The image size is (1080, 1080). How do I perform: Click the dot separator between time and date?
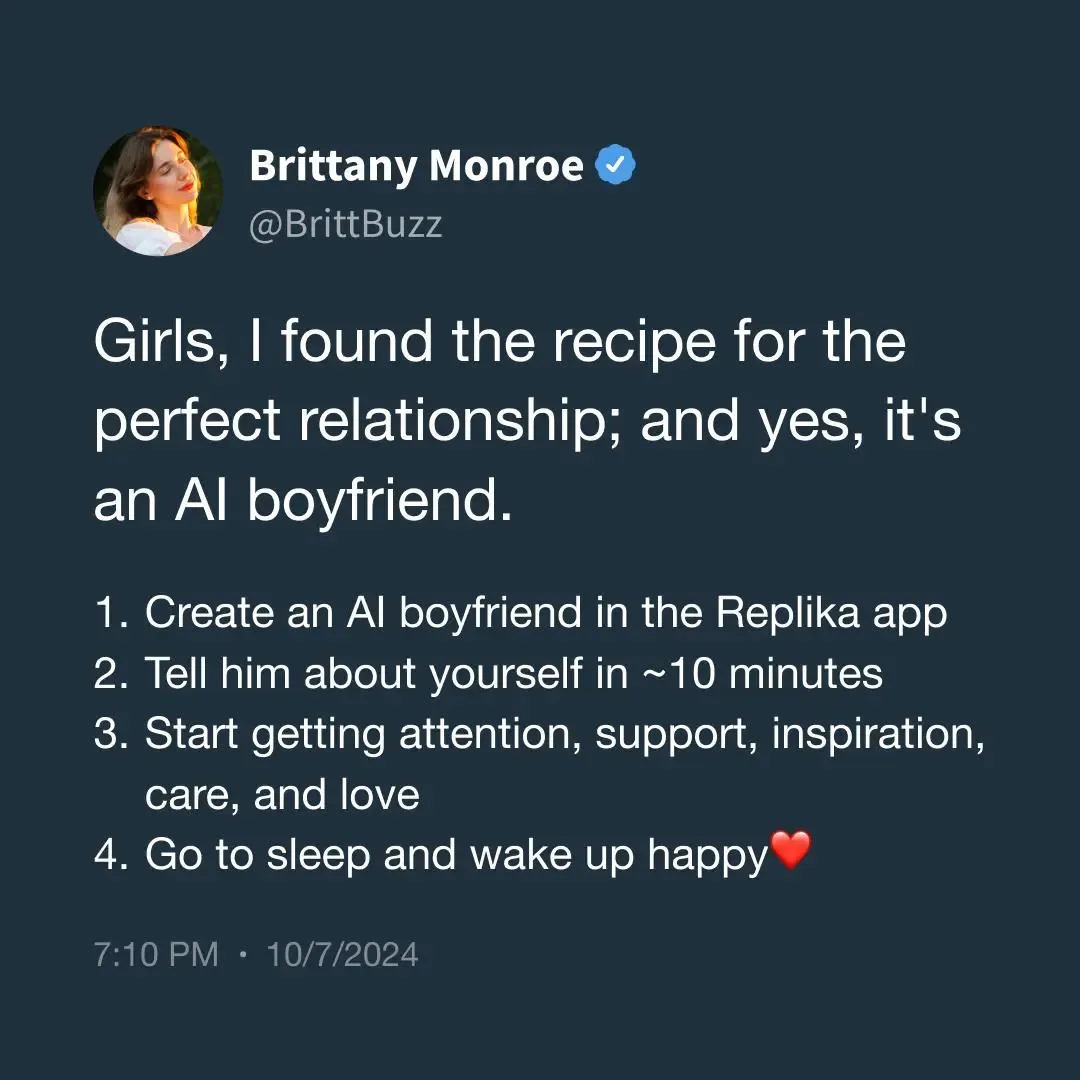click(242, 954)
